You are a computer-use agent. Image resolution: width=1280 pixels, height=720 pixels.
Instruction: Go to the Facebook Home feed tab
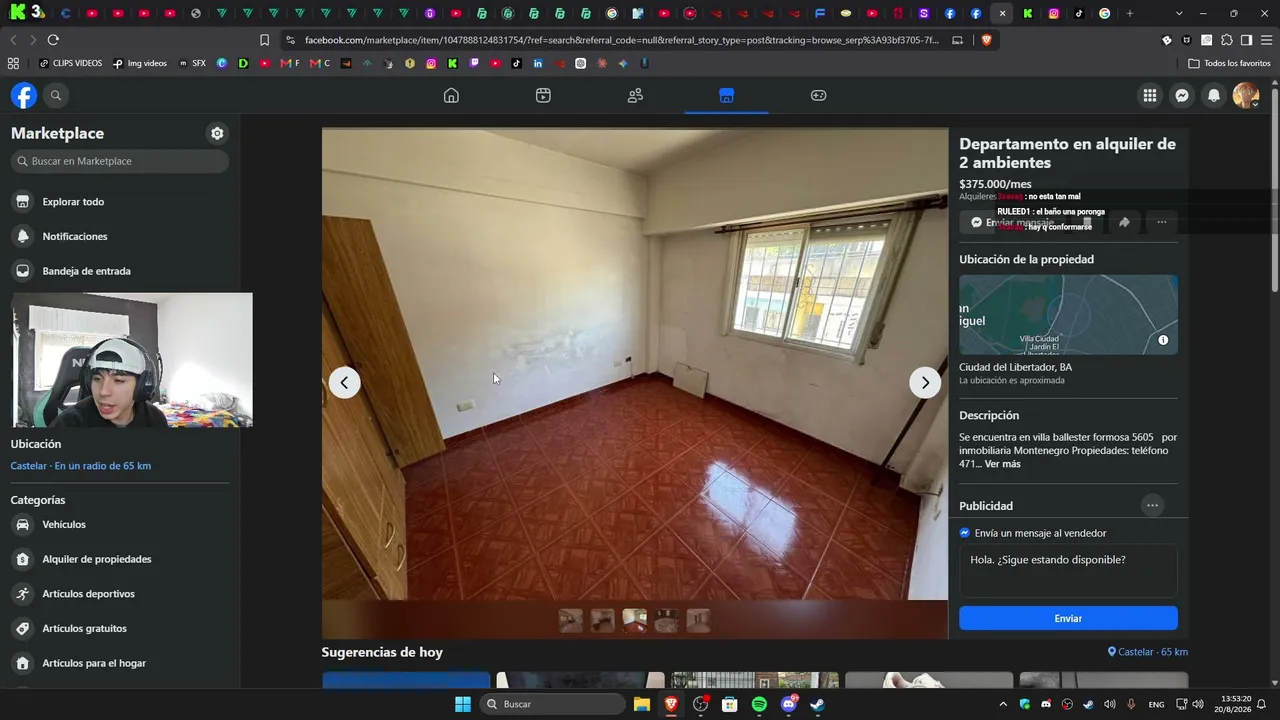(x=451, y=95)
